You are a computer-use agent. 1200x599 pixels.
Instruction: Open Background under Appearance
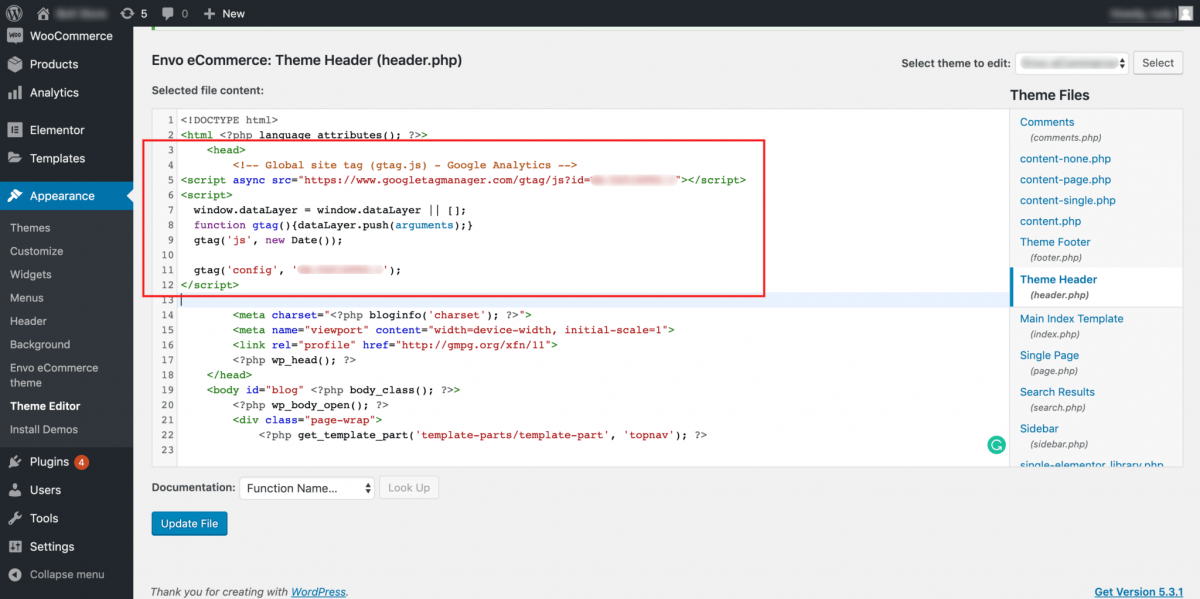40,344
